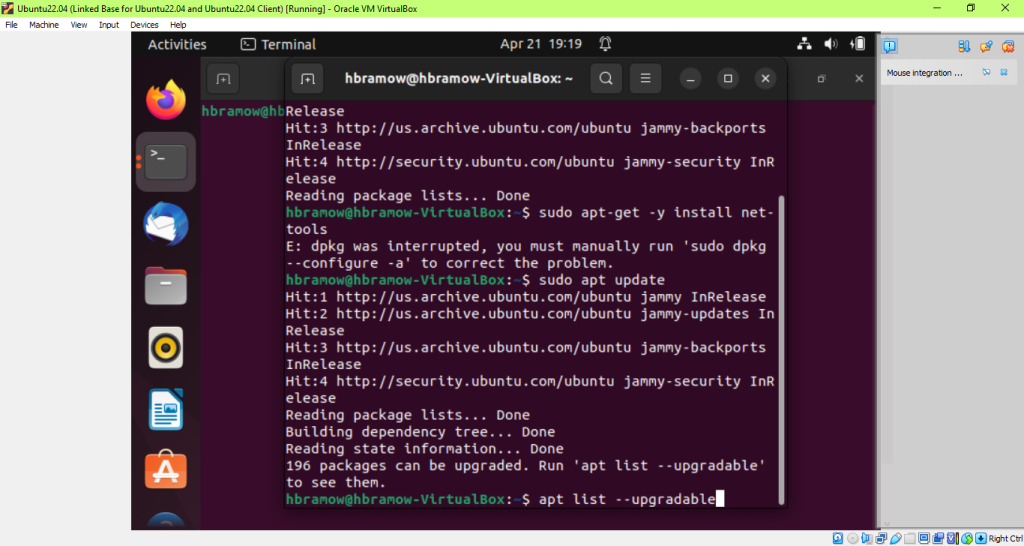This screenshot has height=546, width=1024.
Task: Open the VirtualBox Machine menu
Action: (44, 24)
